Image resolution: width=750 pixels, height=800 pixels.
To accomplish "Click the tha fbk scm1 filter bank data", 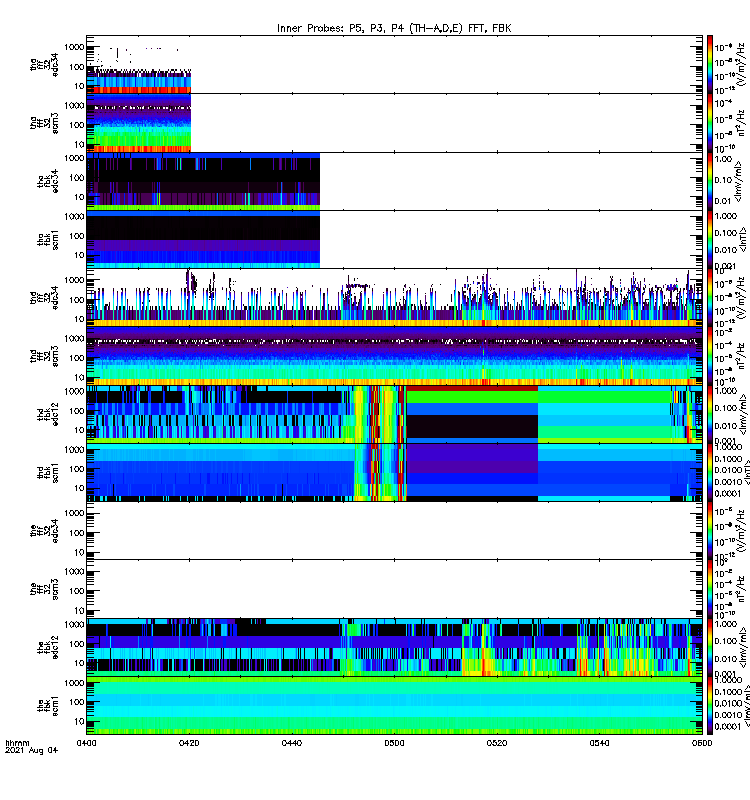I will [203, 239].
